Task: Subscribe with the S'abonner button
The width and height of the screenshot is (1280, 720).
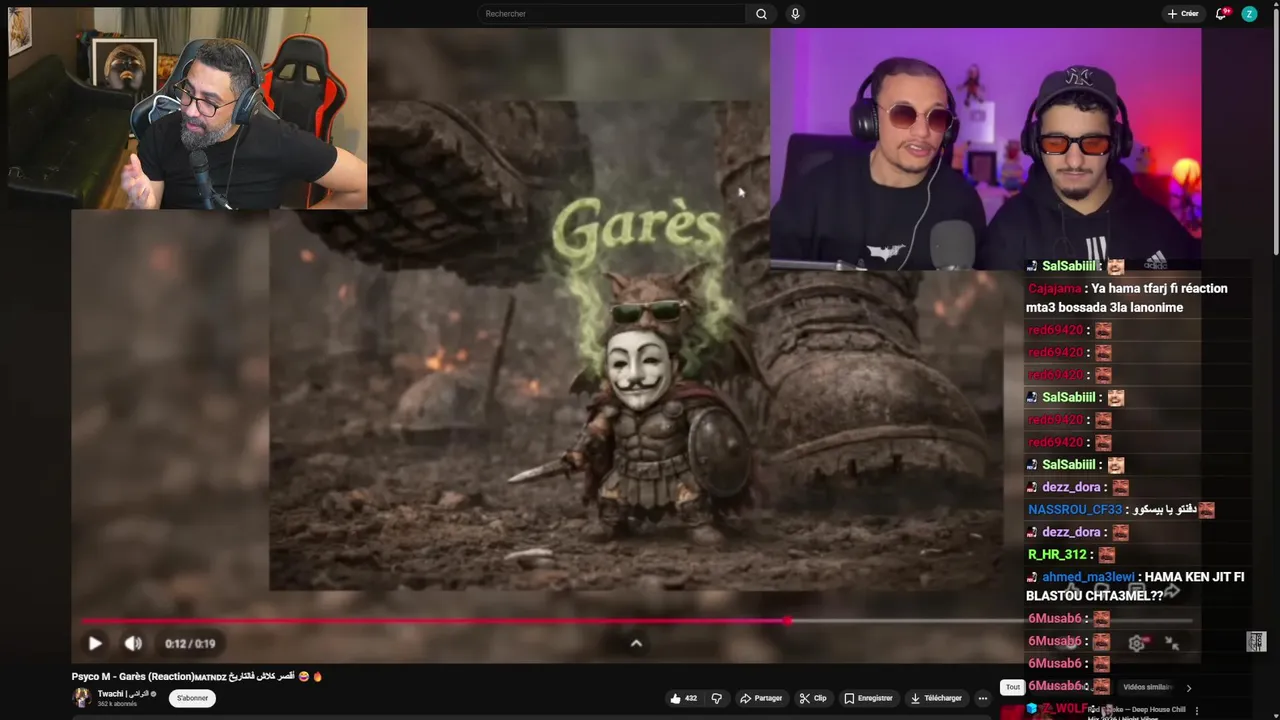Action: (193, 698)
